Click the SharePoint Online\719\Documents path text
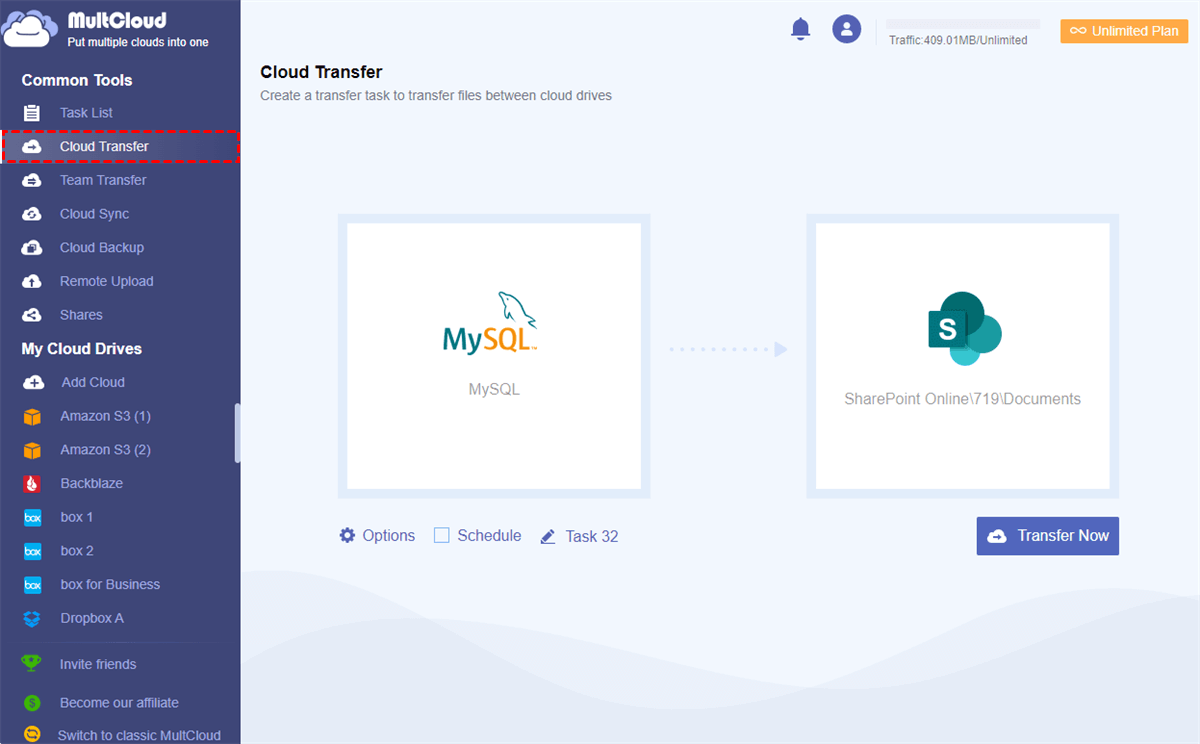Image resolution: width=1200 pixels, height=744 pixels. point(962,399)
